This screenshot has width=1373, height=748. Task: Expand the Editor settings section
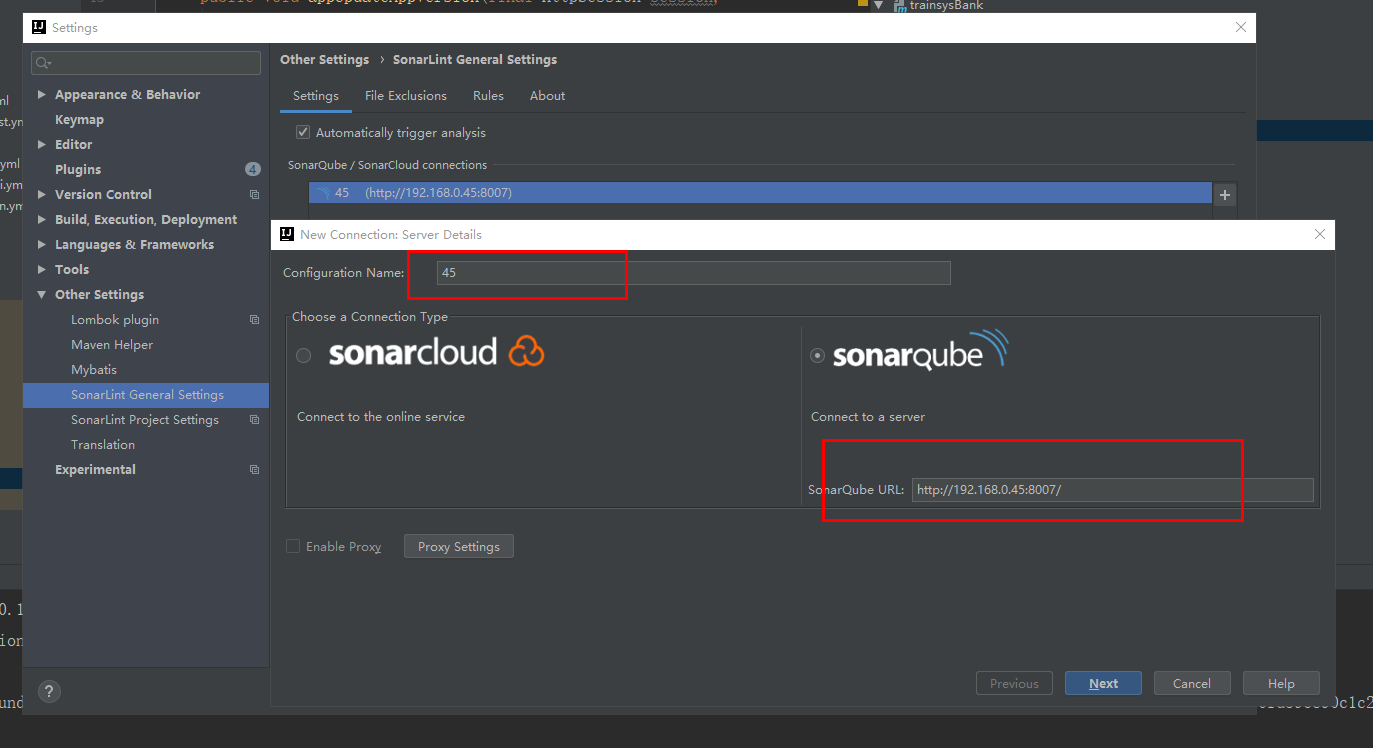click(x=42, y=145)
